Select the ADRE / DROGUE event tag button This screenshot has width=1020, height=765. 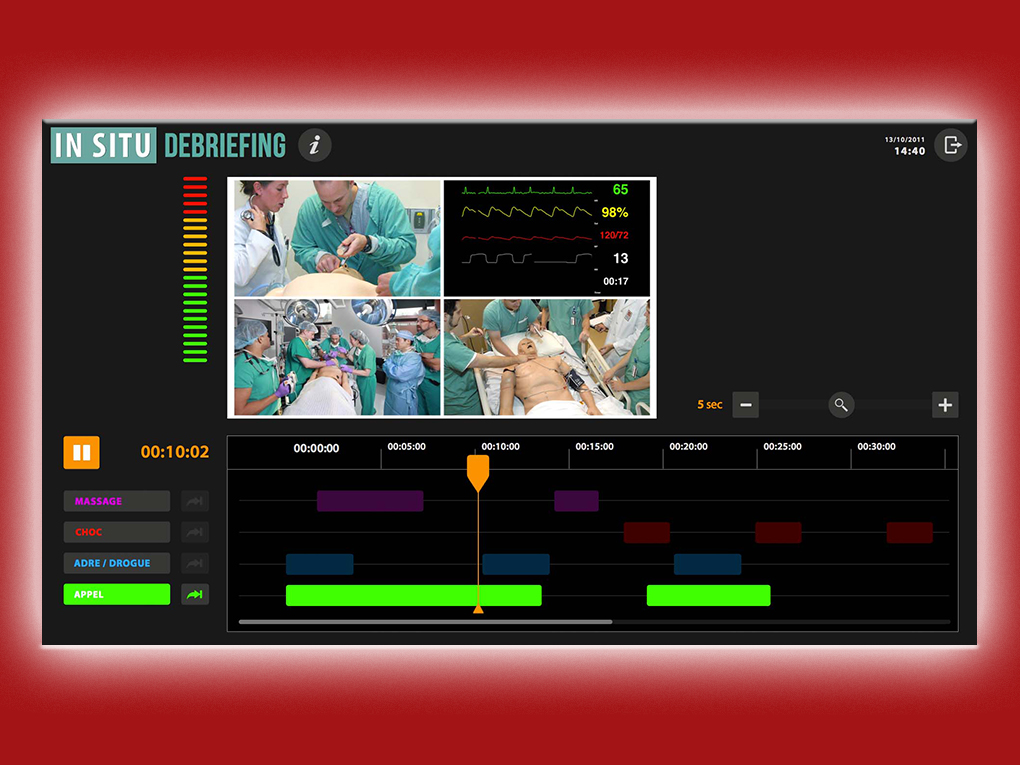117,563
